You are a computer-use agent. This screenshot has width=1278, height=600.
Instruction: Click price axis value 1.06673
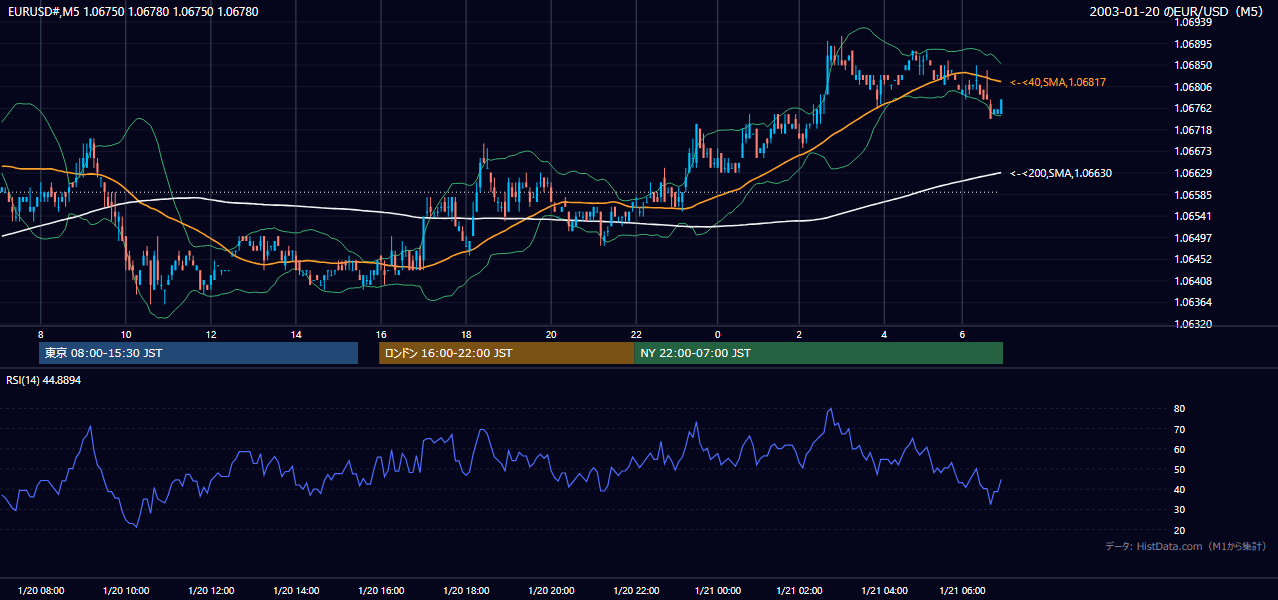1194,151
